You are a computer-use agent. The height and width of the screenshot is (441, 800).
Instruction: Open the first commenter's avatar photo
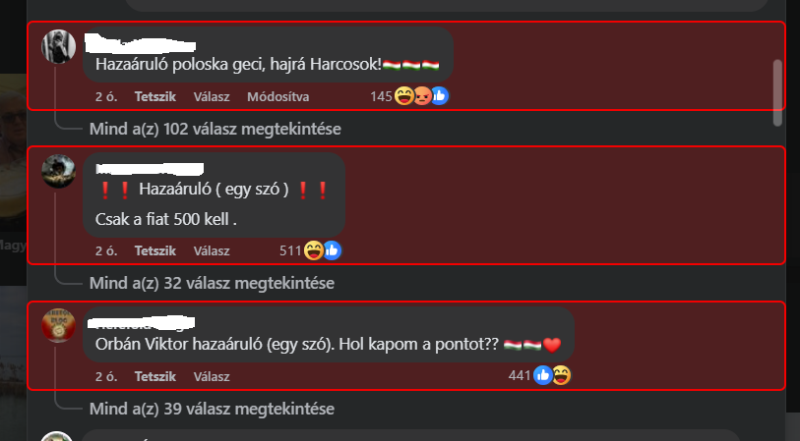pos(59,46)
